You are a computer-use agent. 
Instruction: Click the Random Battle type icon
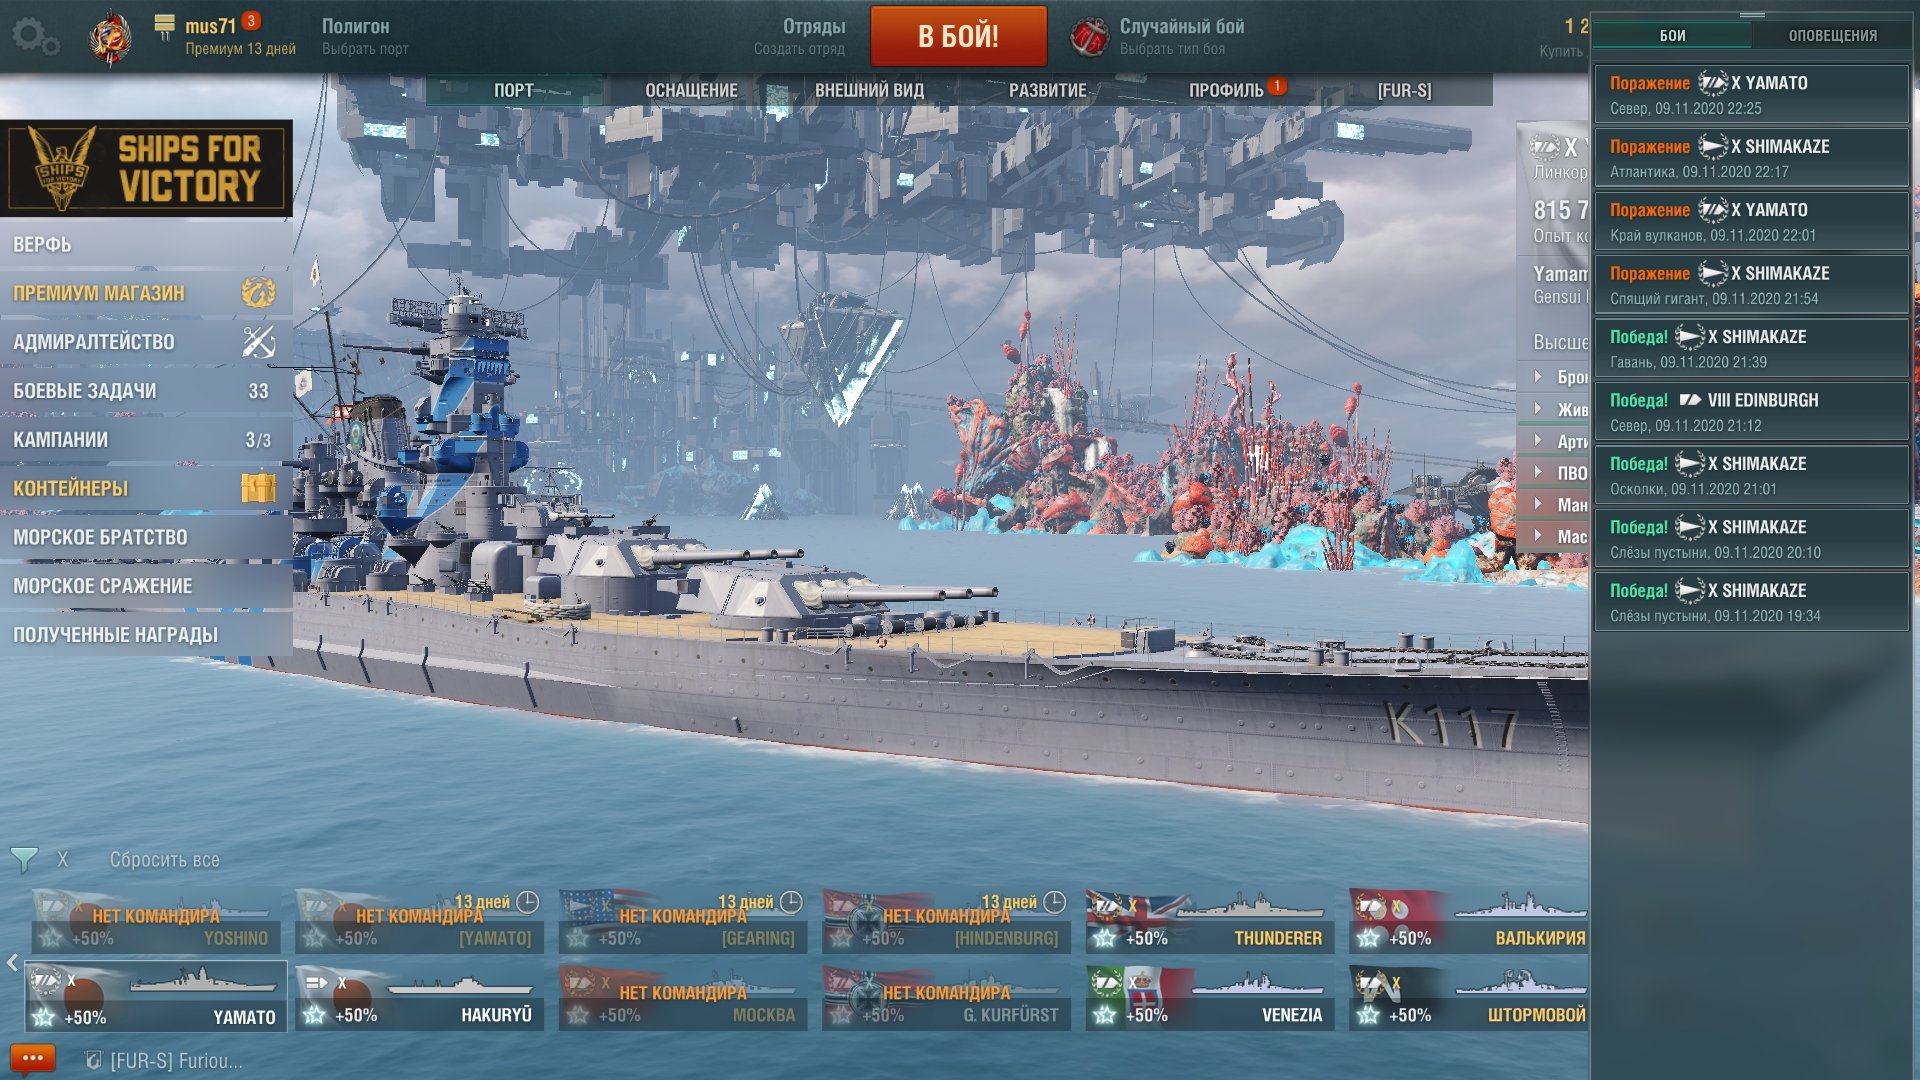click(x=1089, y=37)
